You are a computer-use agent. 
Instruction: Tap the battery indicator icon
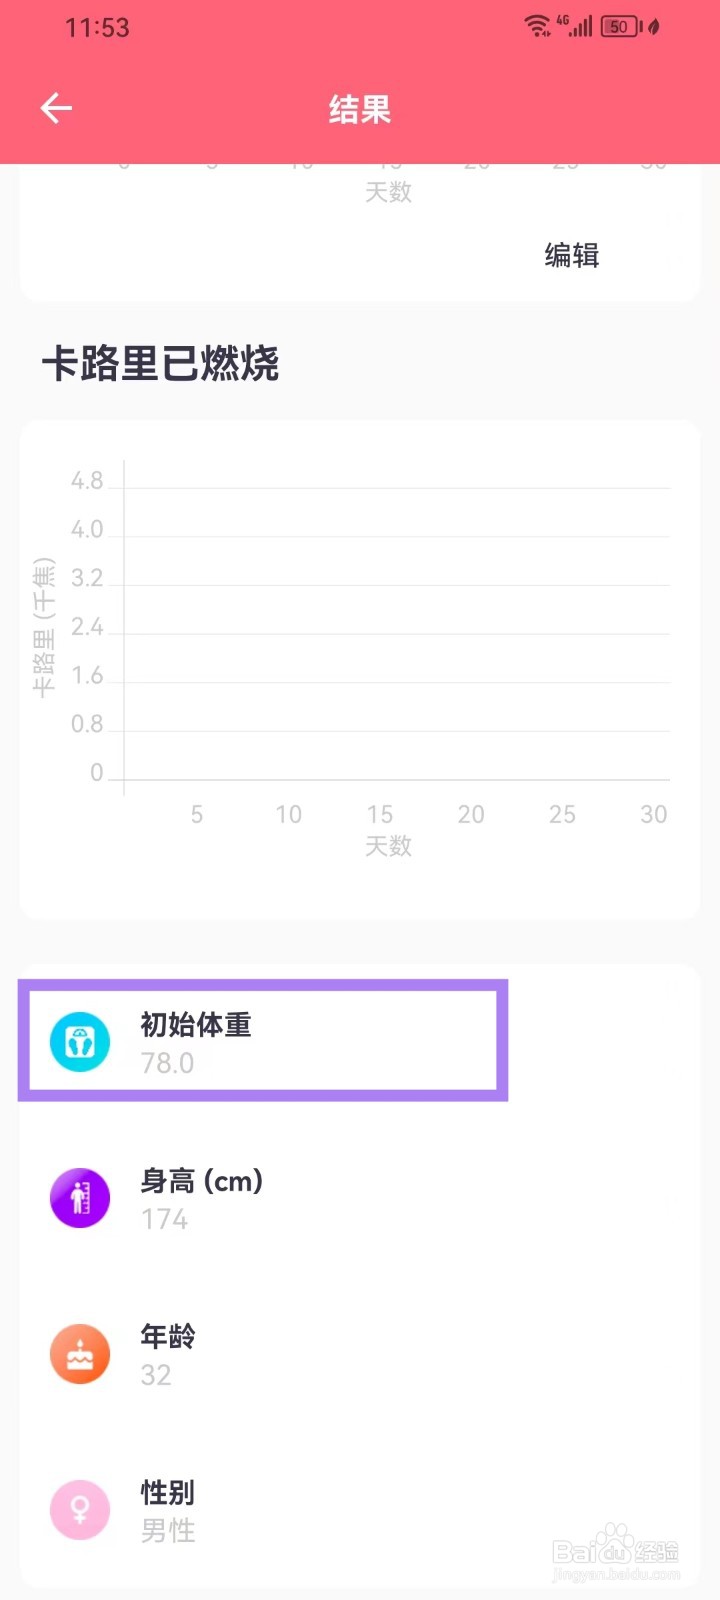tap(621, 26)
